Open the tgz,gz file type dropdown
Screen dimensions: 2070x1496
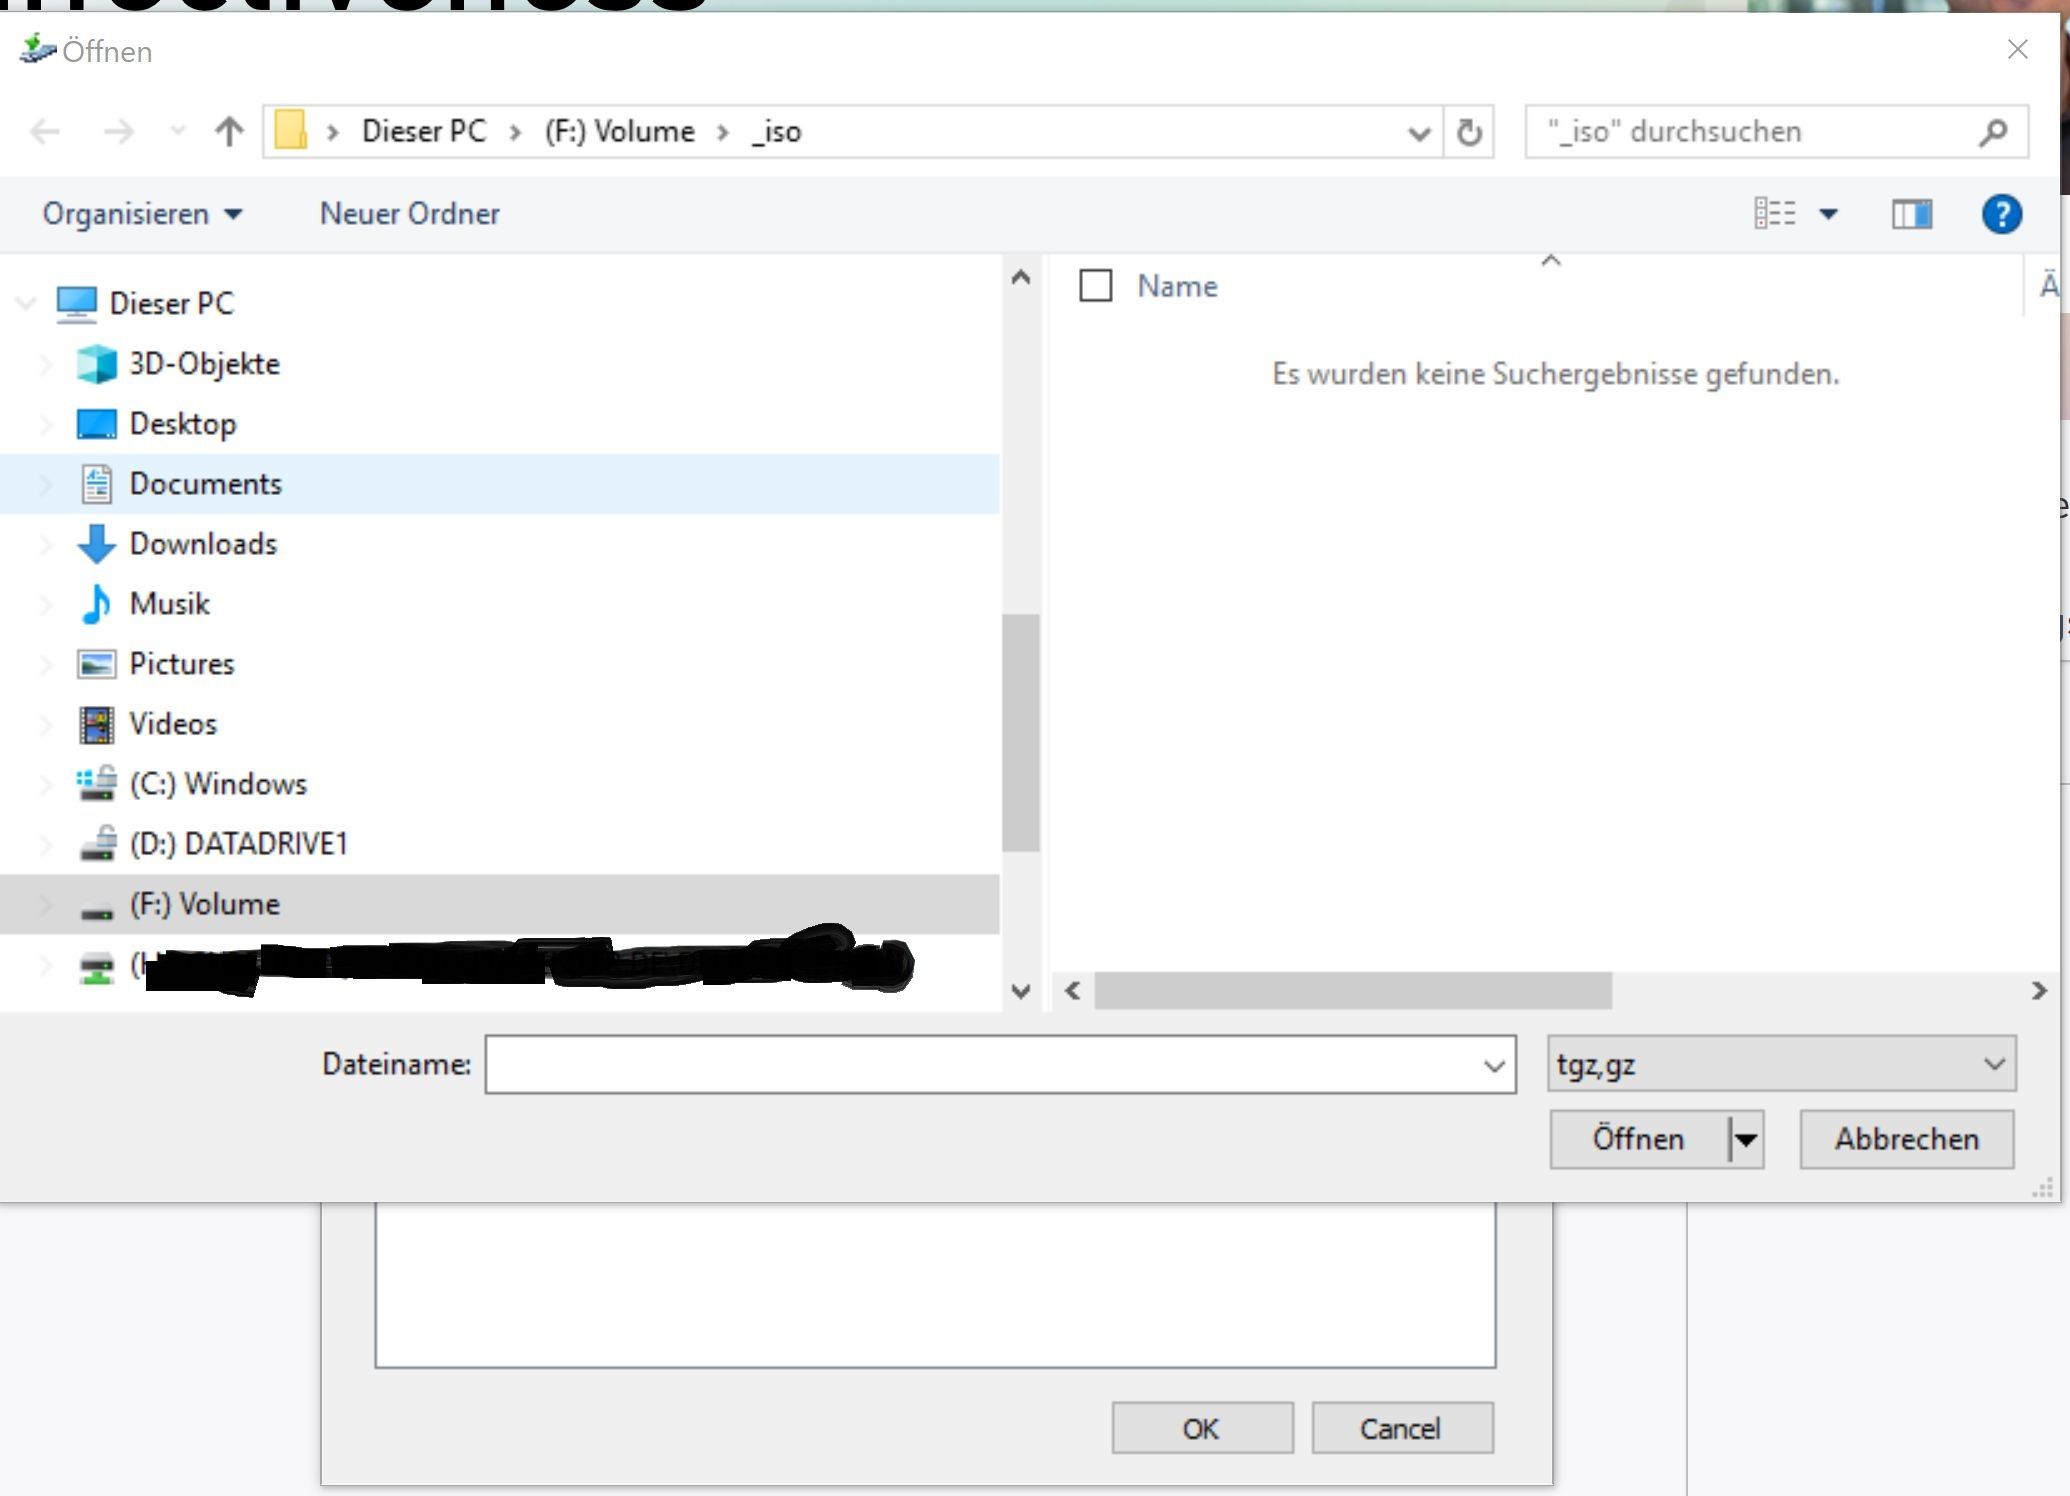1780,1063
